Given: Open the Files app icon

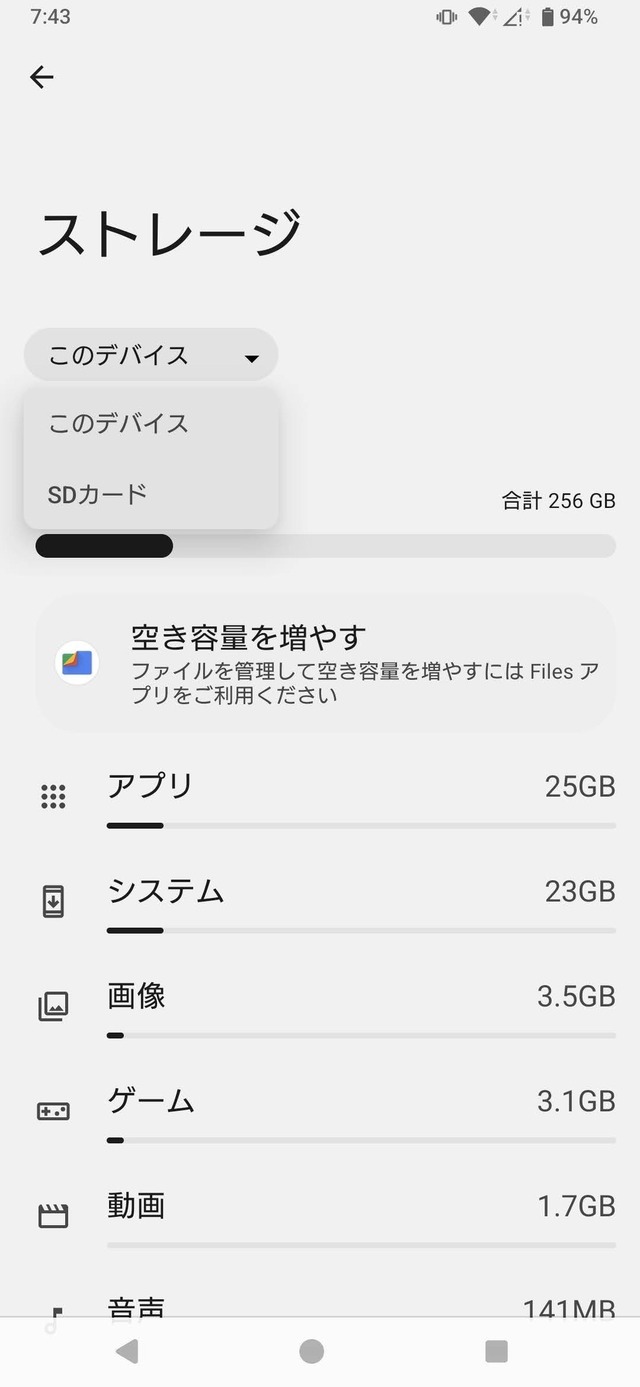Looking at the screenshot, I should (x=77, y=662).
